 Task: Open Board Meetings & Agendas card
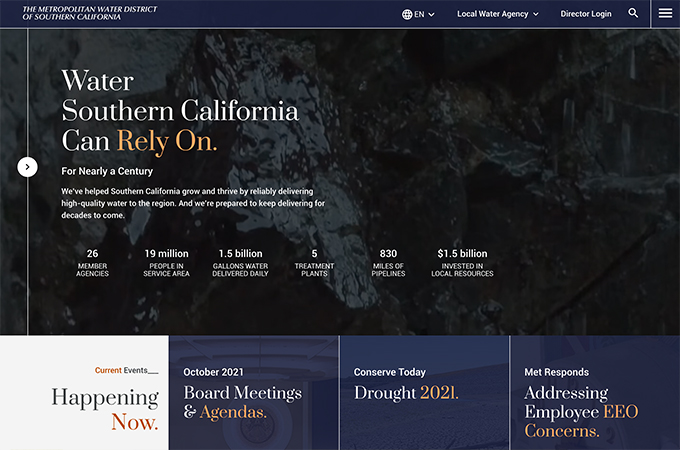[x=254, y=393]
